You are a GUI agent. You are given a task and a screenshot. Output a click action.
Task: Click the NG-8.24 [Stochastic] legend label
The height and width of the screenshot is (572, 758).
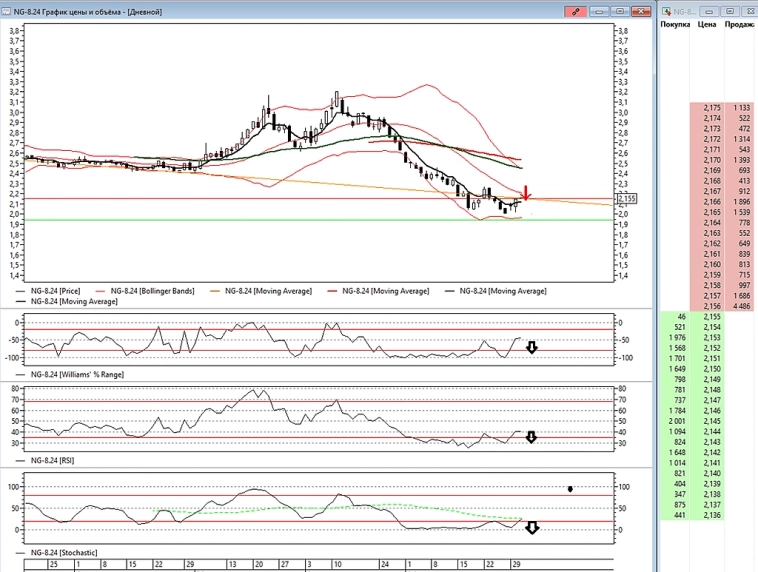tap(62, 552)
